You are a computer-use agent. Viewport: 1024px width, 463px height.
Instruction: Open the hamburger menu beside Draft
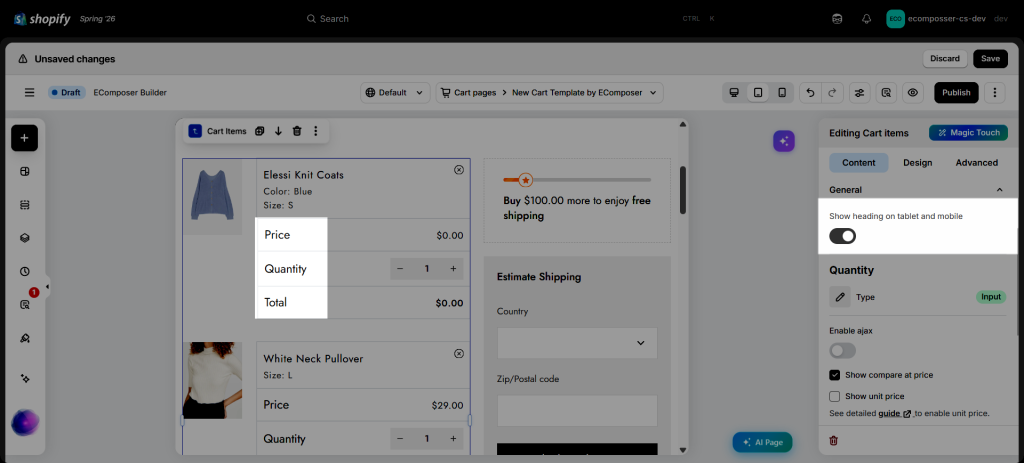(x=29, y=93)
